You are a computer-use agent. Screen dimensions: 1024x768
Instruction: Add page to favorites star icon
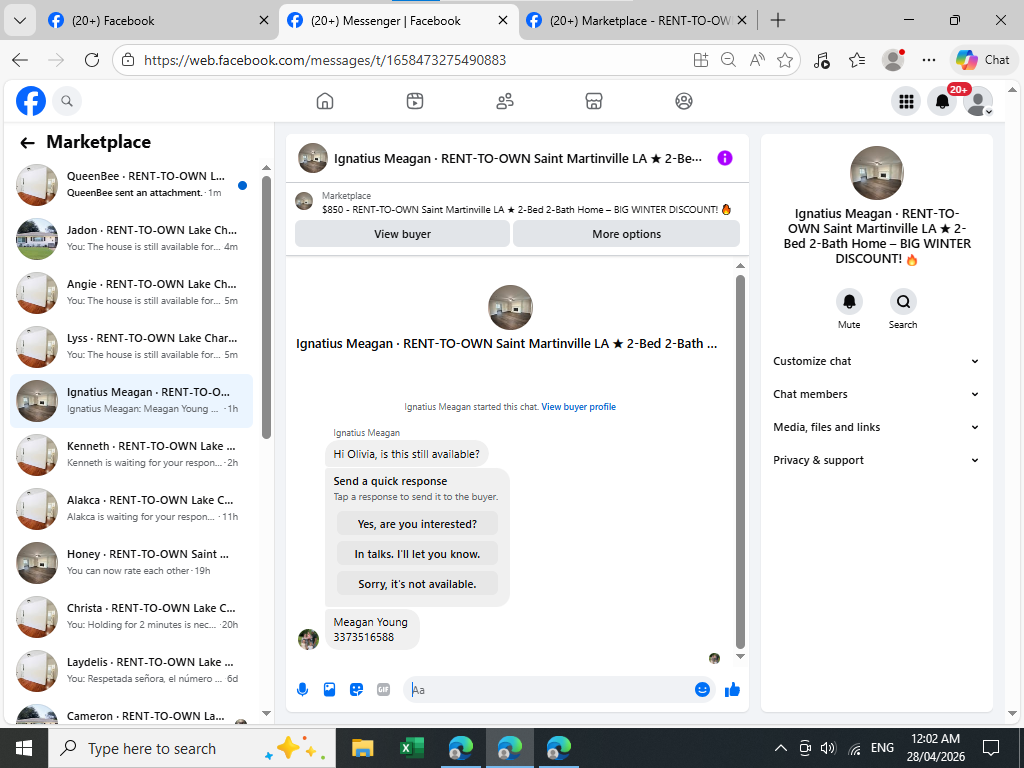tap(785, 60)
